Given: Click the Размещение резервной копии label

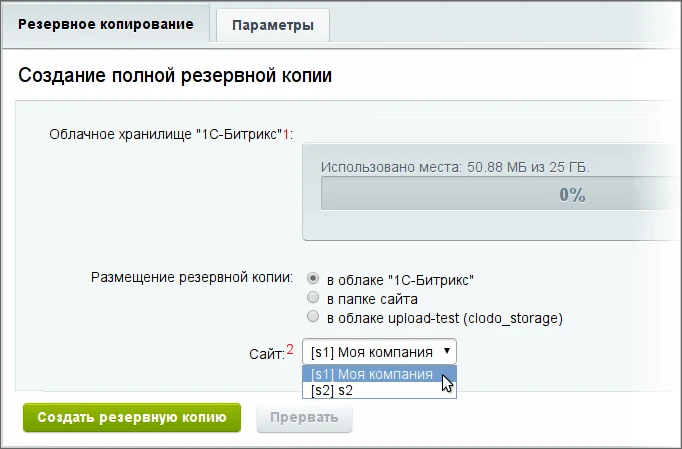Looking at the screenshot, I should (x=192, y=278).
